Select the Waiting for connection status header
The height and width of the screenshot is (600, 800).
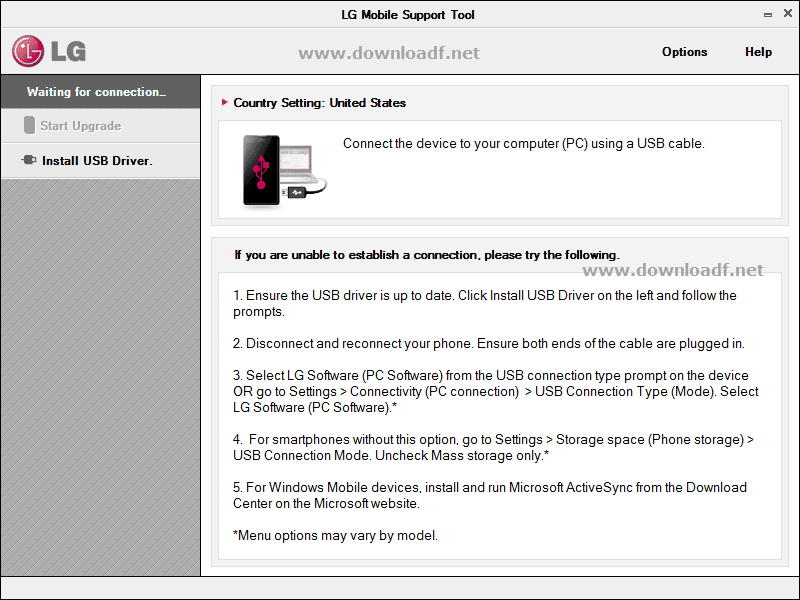coord(101,92)
